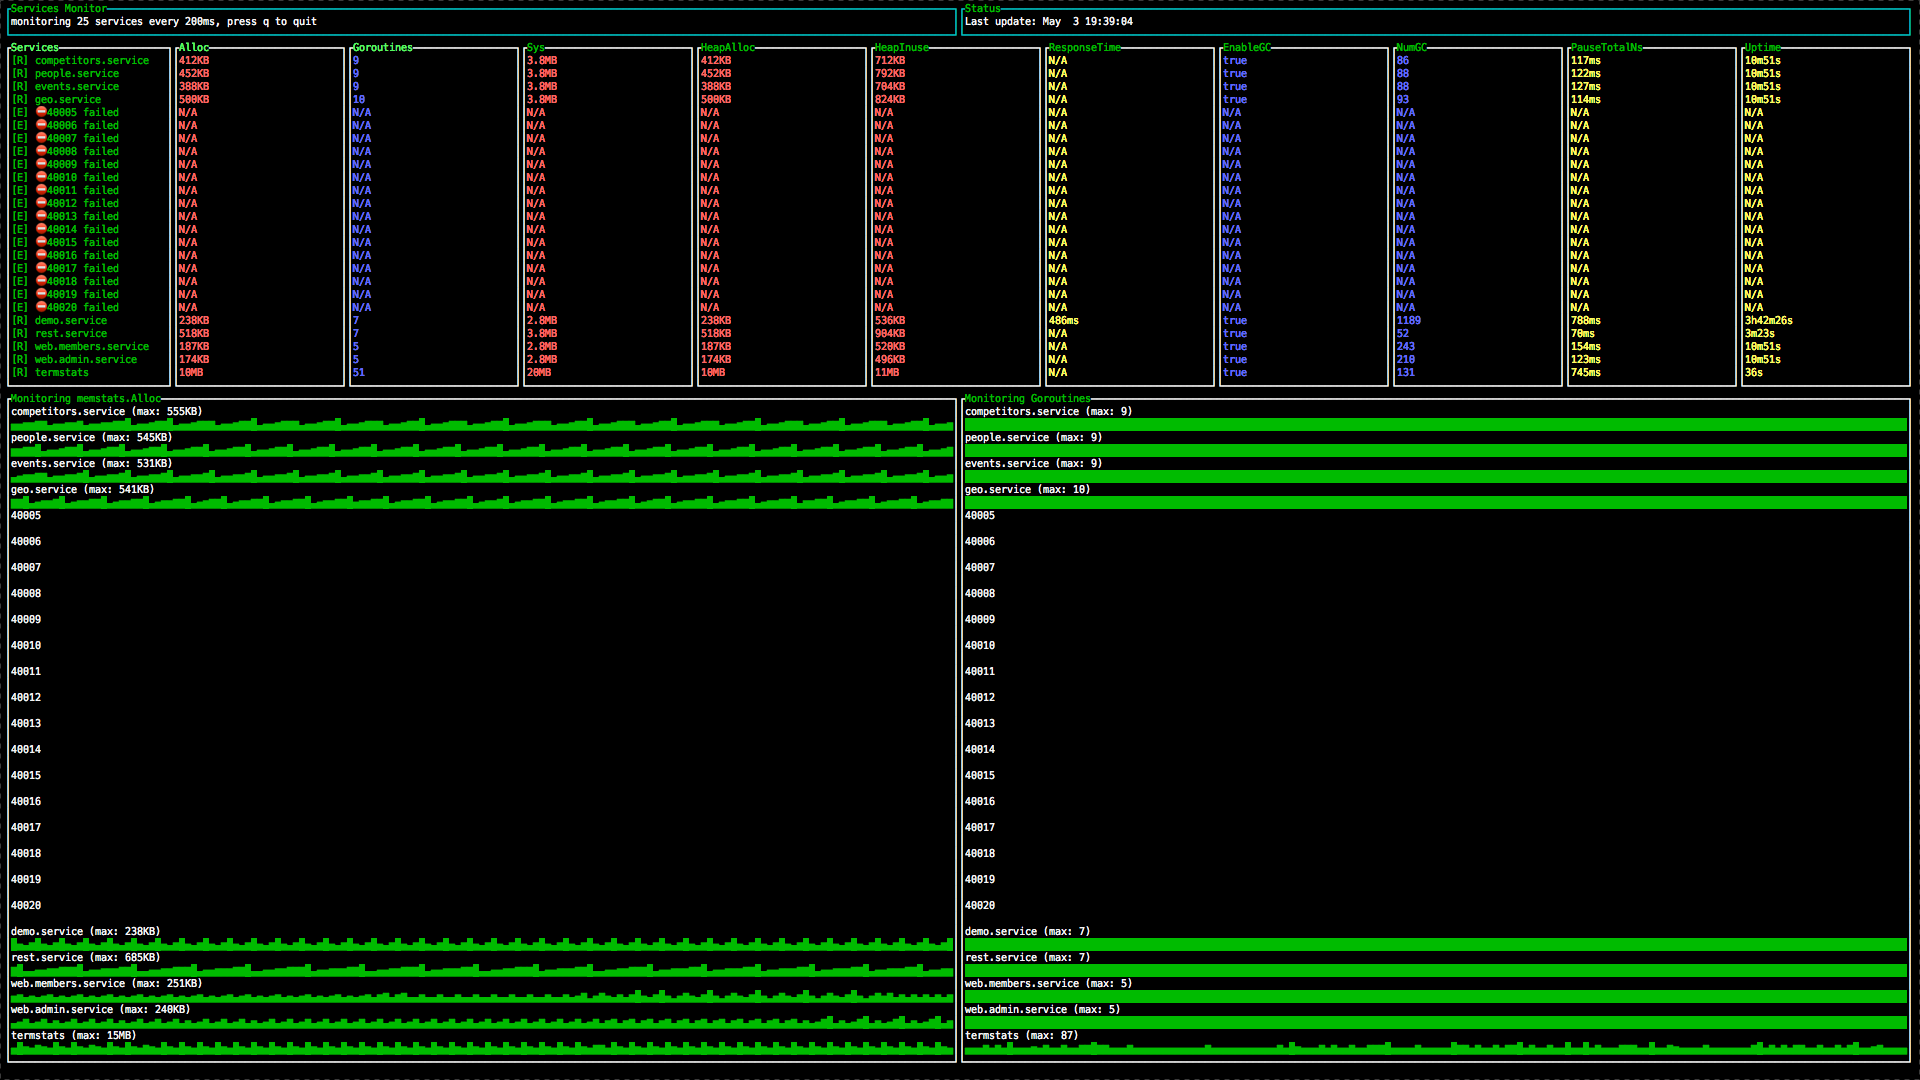The image size is (1920, 1080).
Task: Click the red error icon beside 40005 failed
Action: [41, 112]
